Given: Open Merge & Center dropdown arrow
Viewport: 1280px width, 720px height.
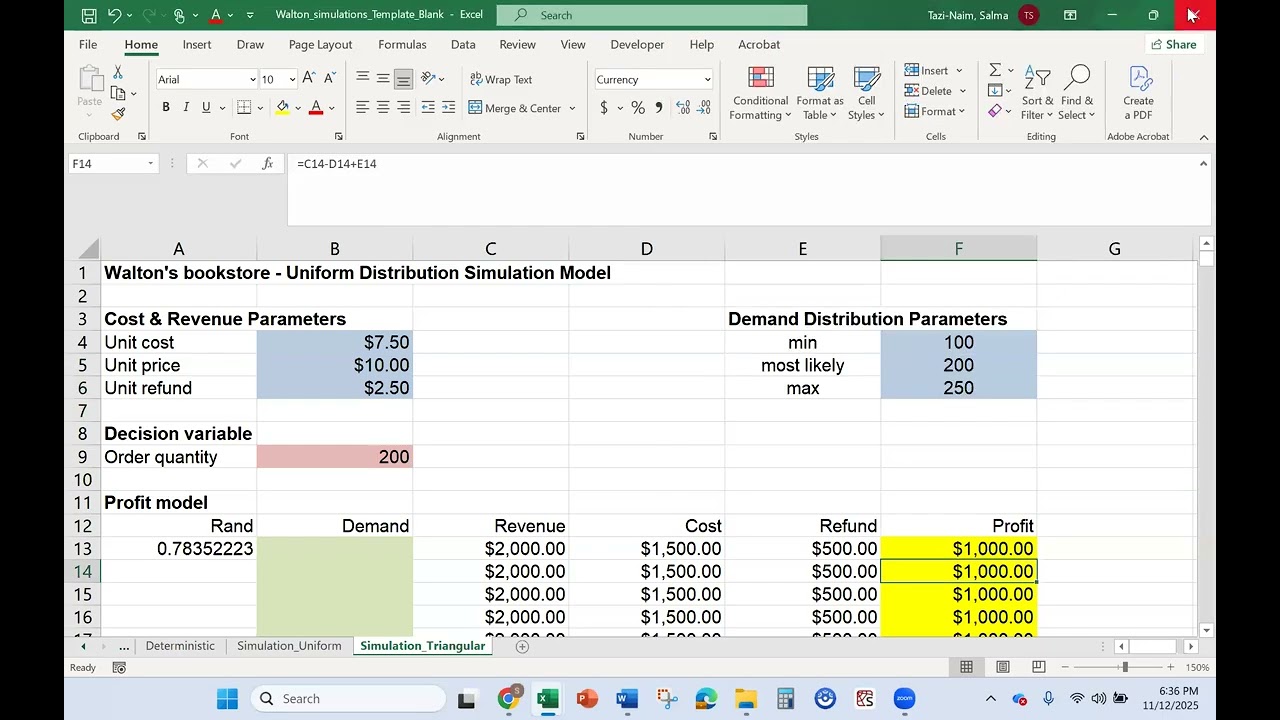Looking at the screenshot, I should click(572, 108).
